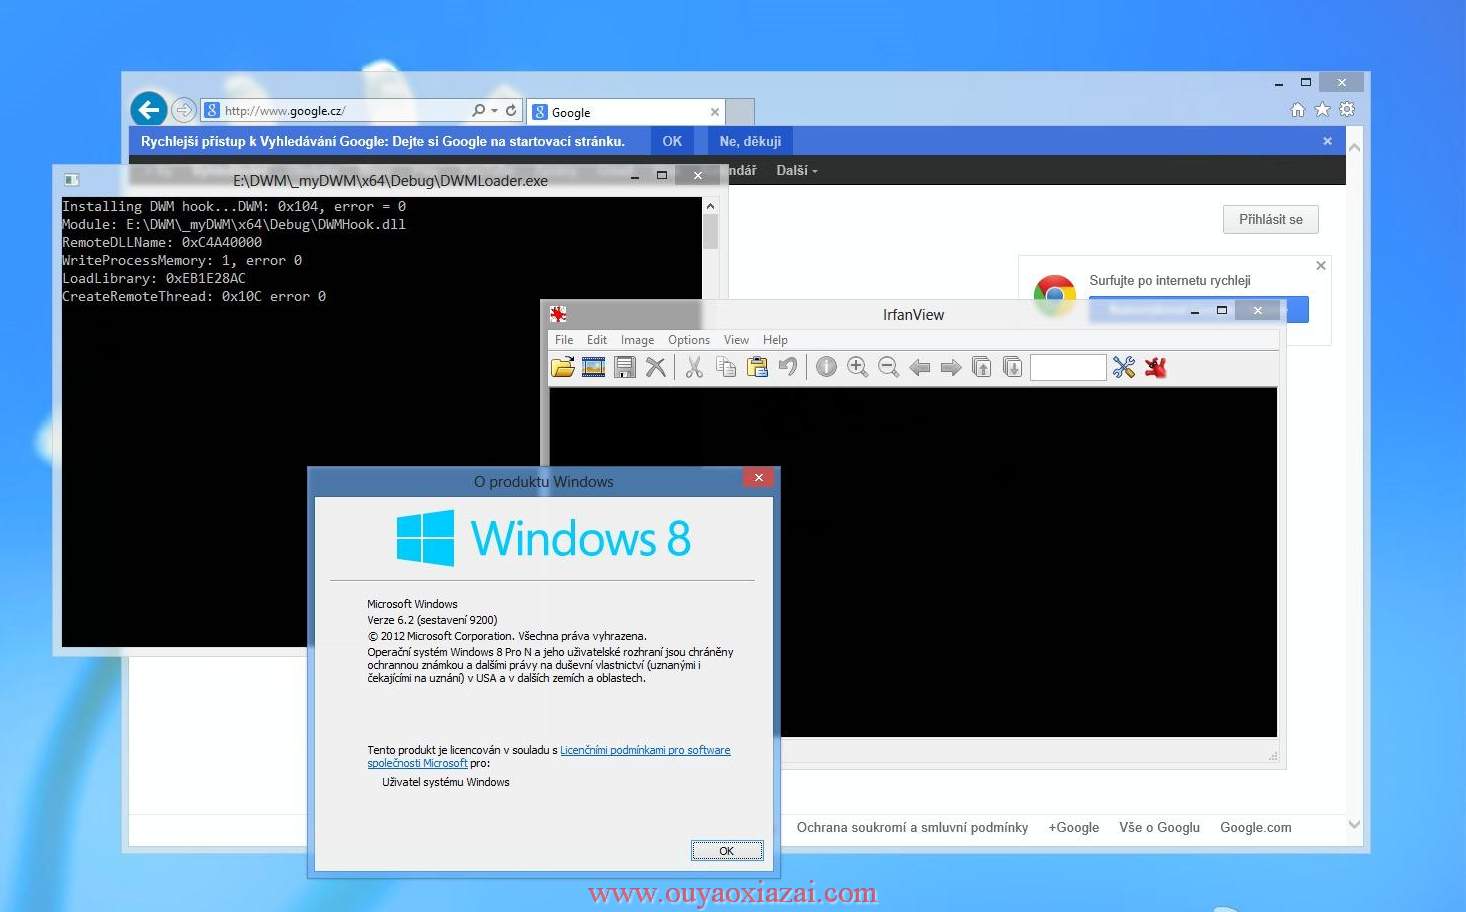Click the console window scrollbar up arrow
Viewport: 1466px width, 912px height.
point(710,206)
